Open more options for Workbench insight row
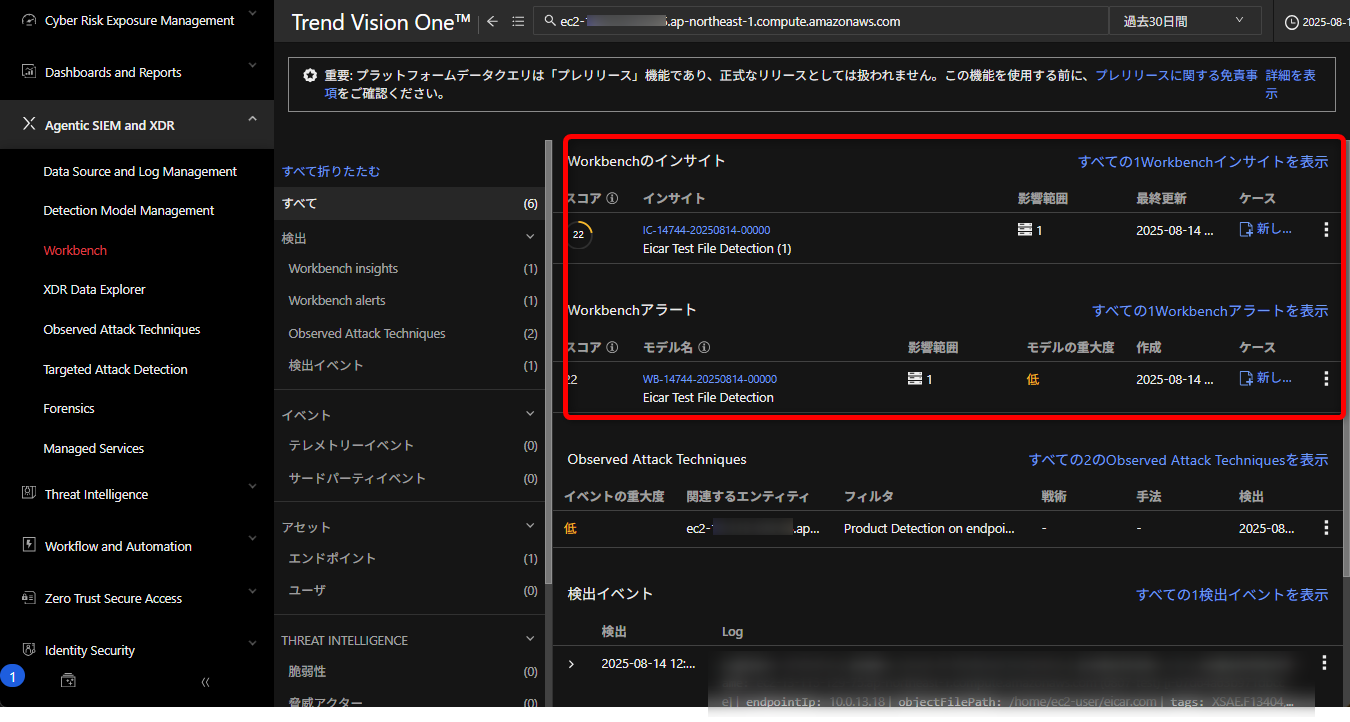Image resolution: width=1350 pixels, height=722 pixels. 1326,230
